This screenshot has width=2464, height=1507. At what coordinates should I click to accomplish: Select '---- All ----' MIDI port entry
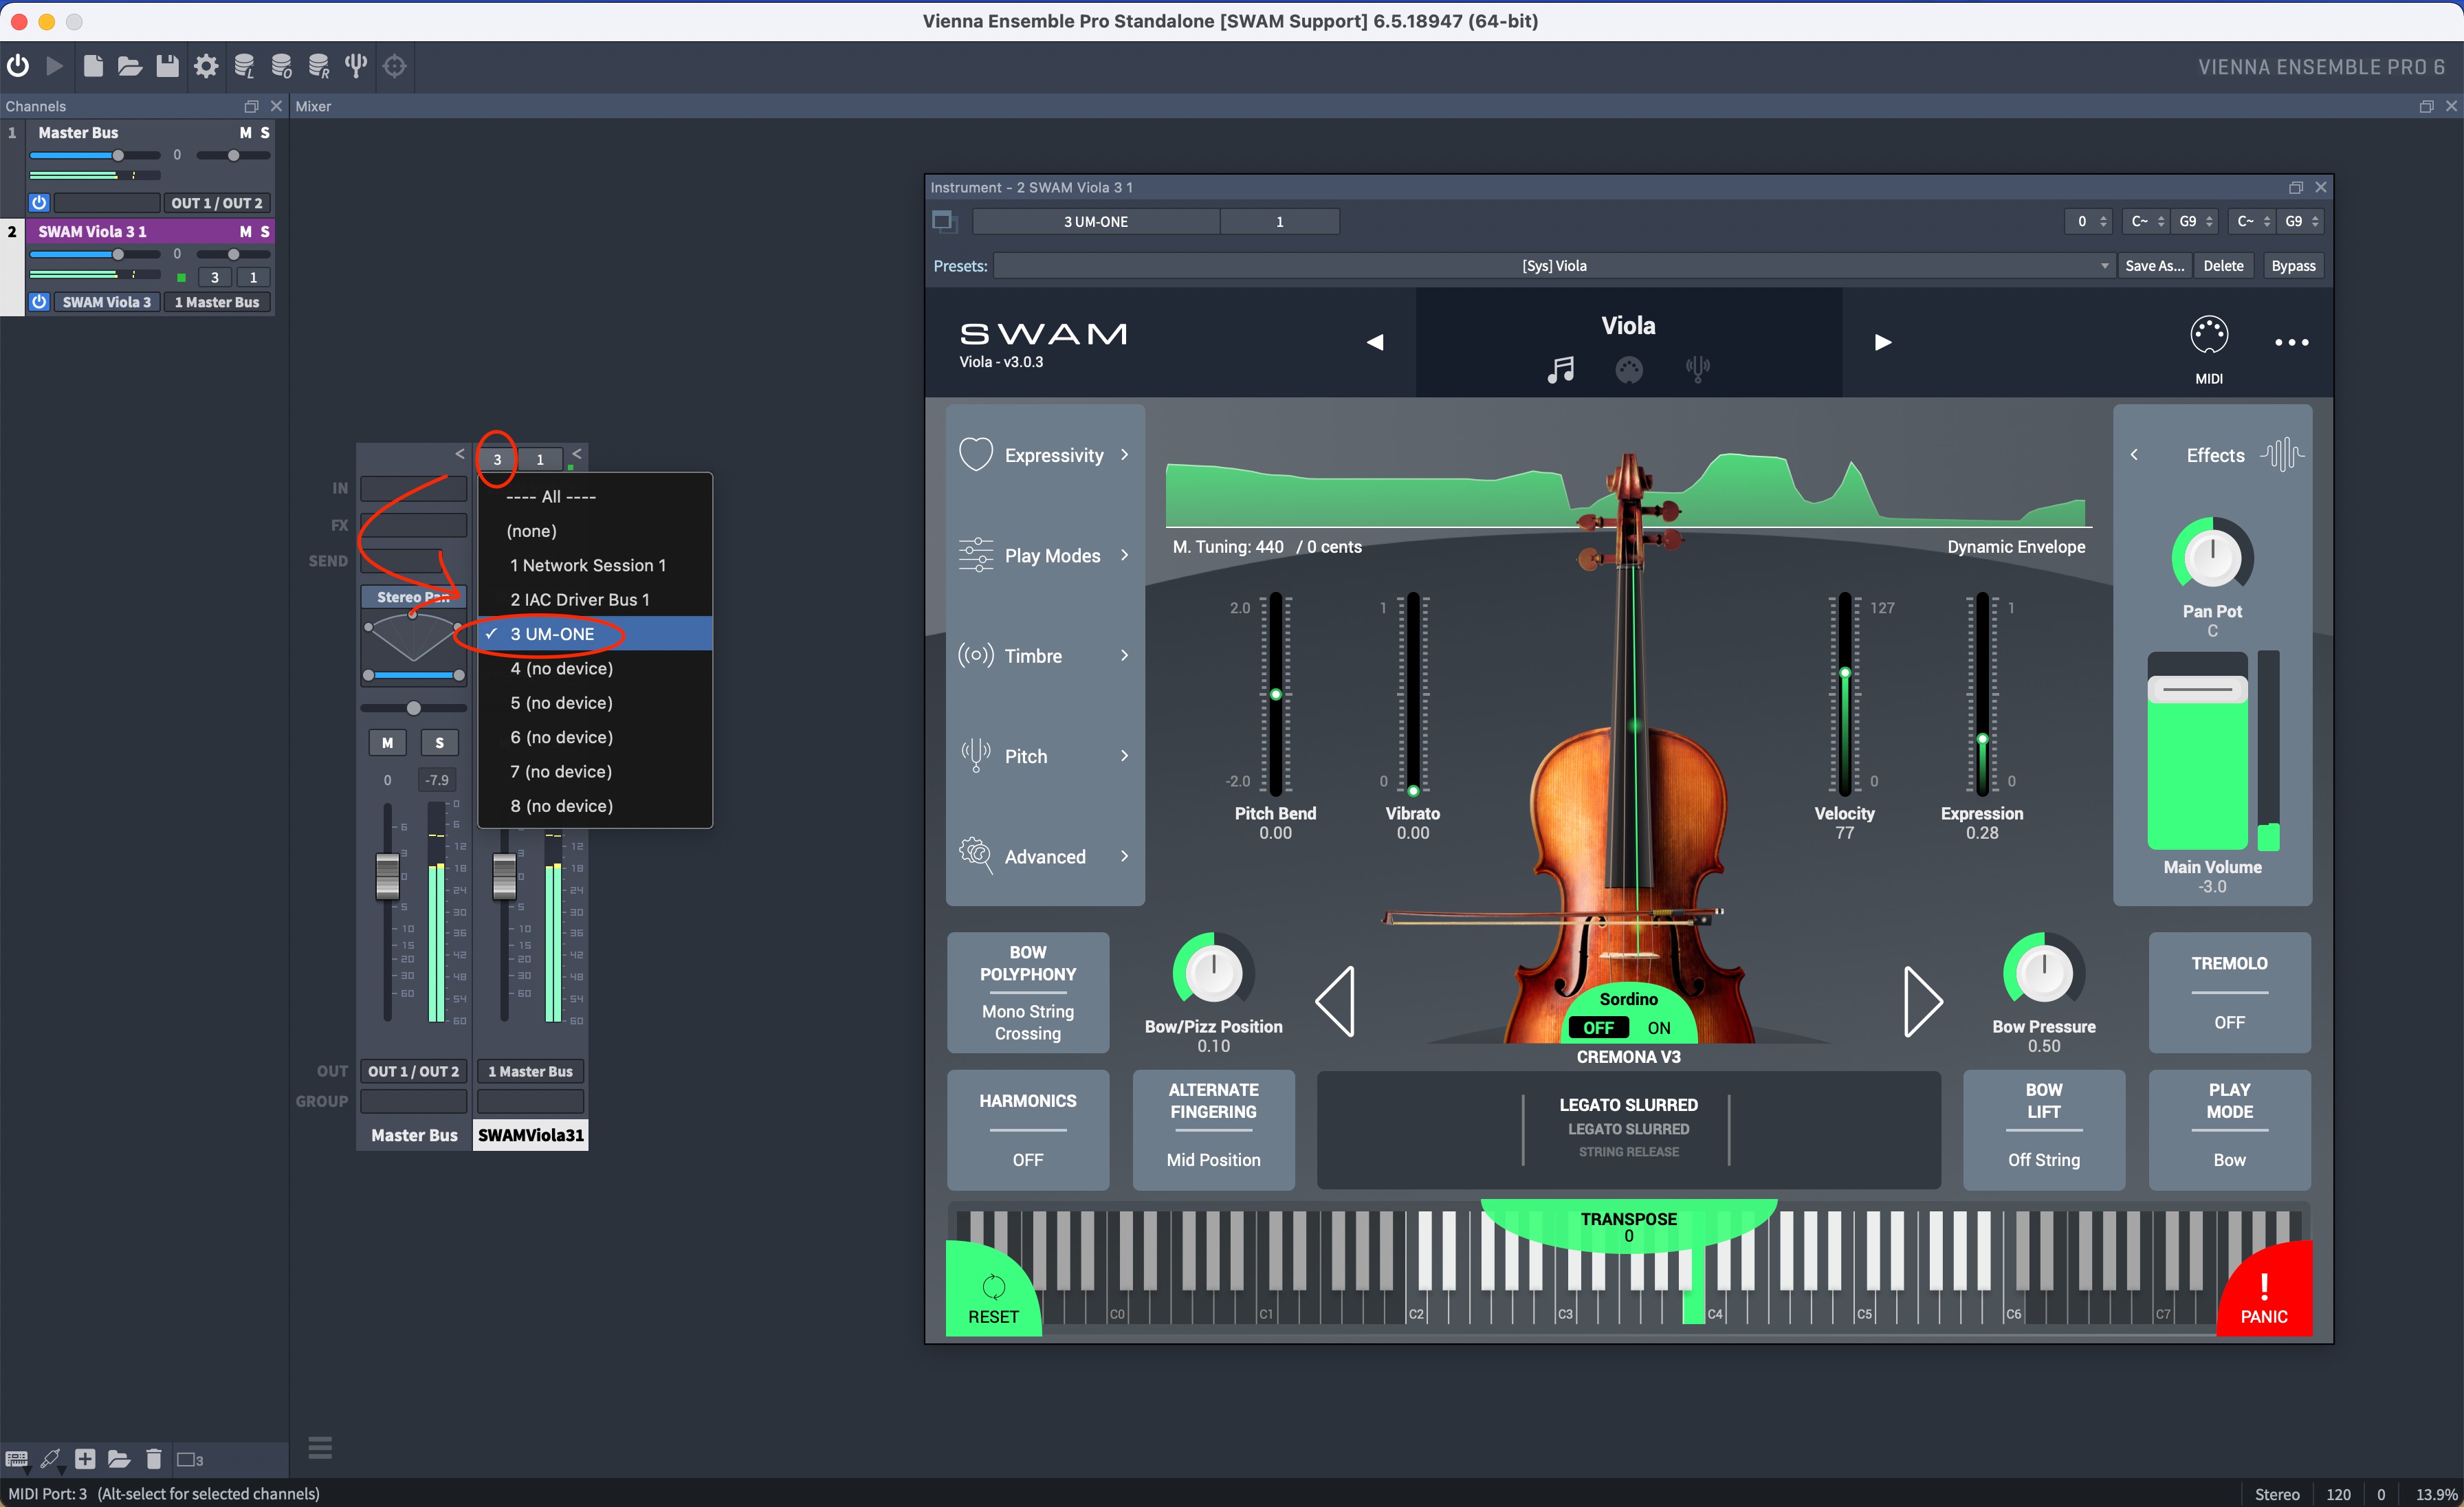[595, 497]
